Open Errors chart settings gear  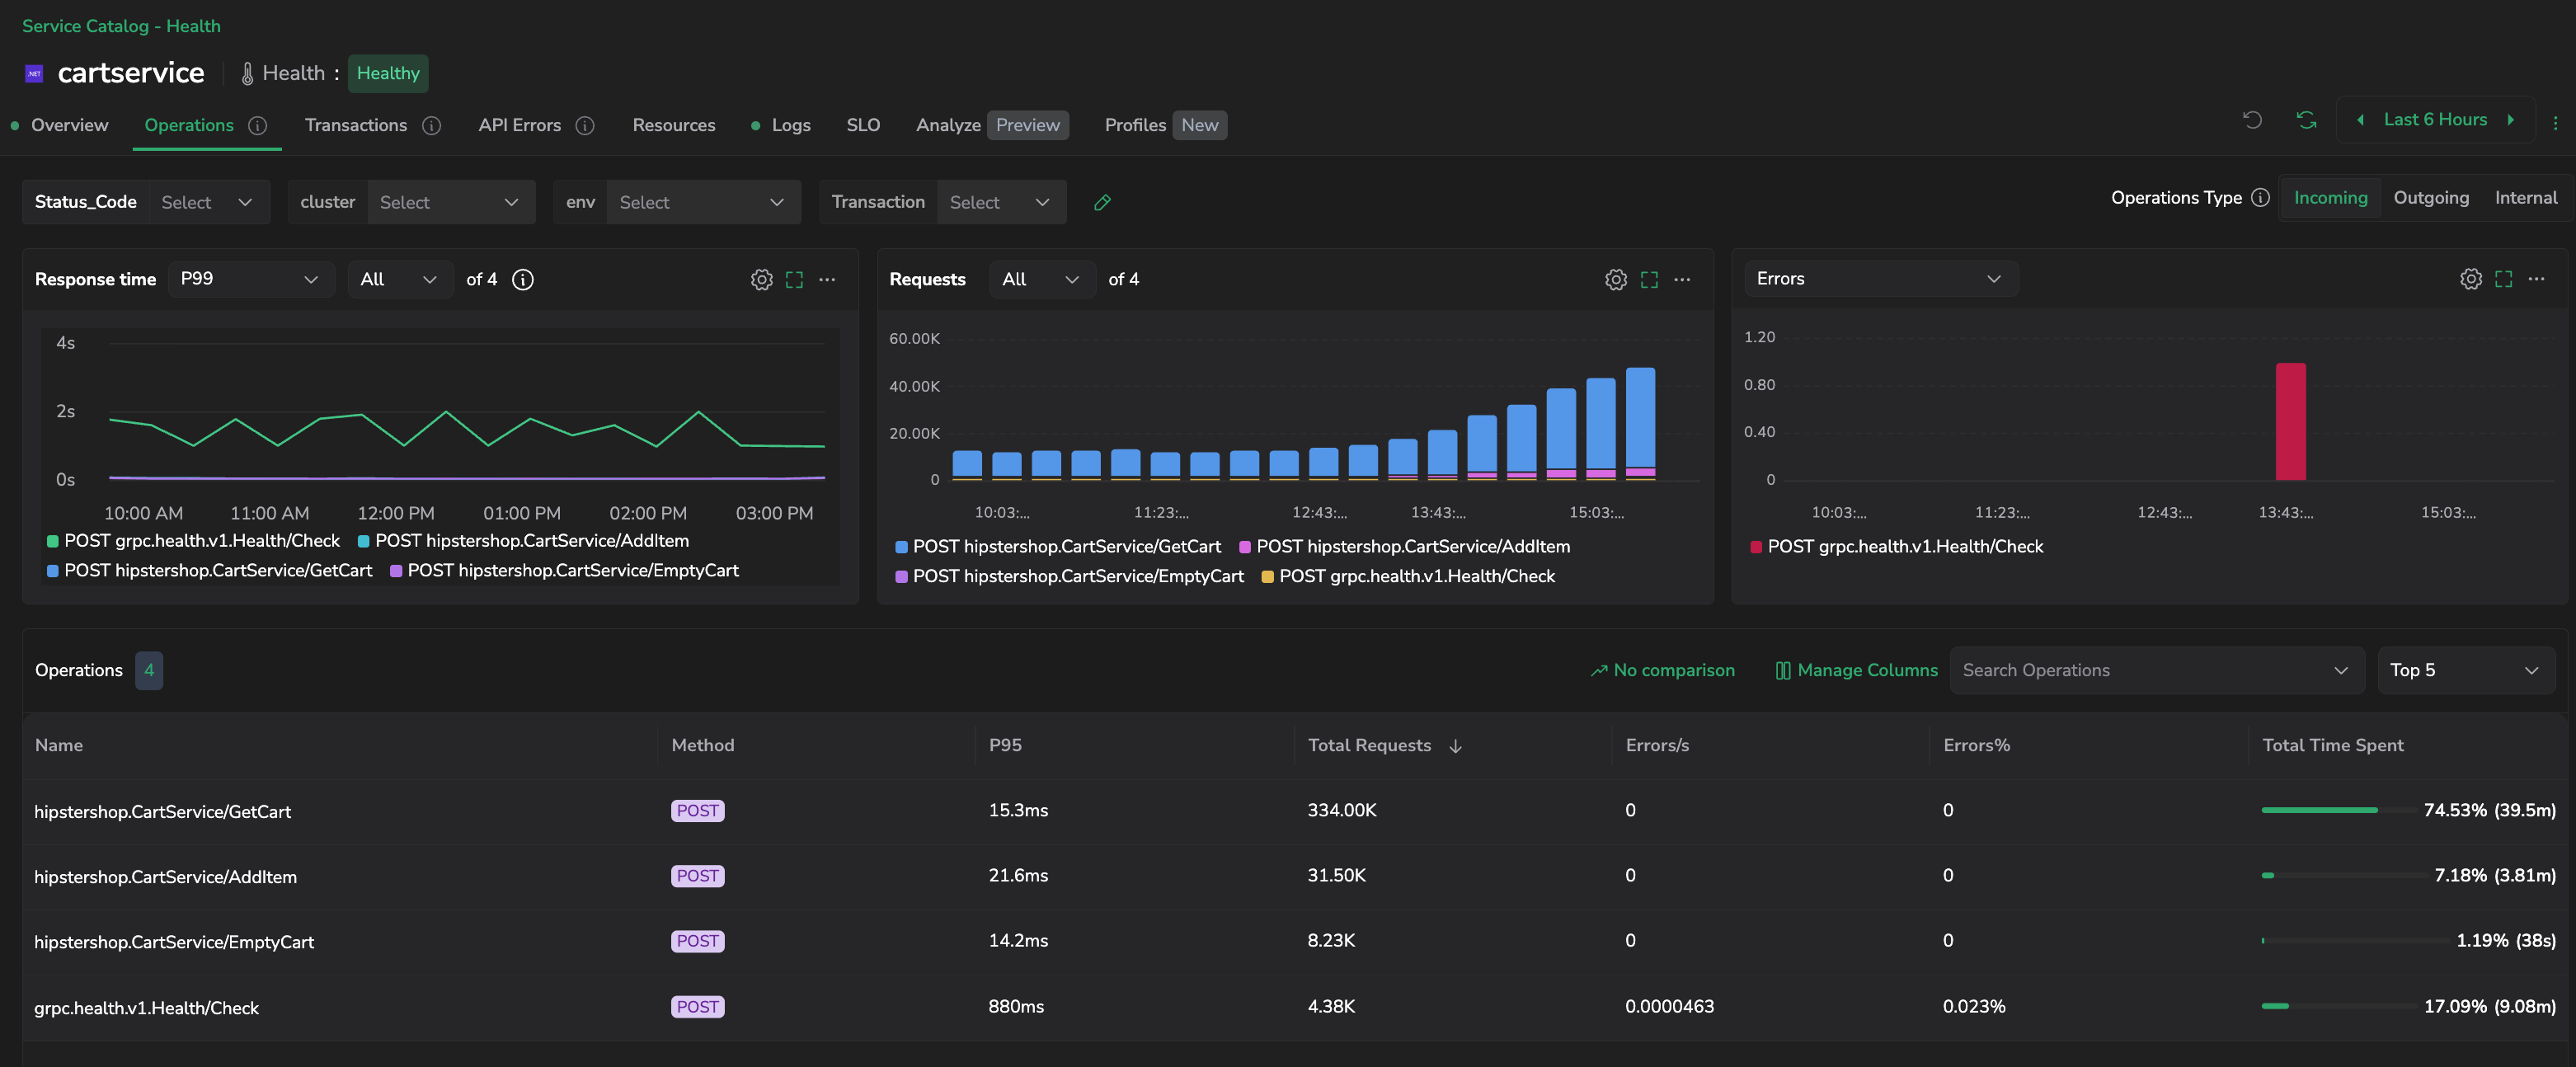pos(2471,278)
